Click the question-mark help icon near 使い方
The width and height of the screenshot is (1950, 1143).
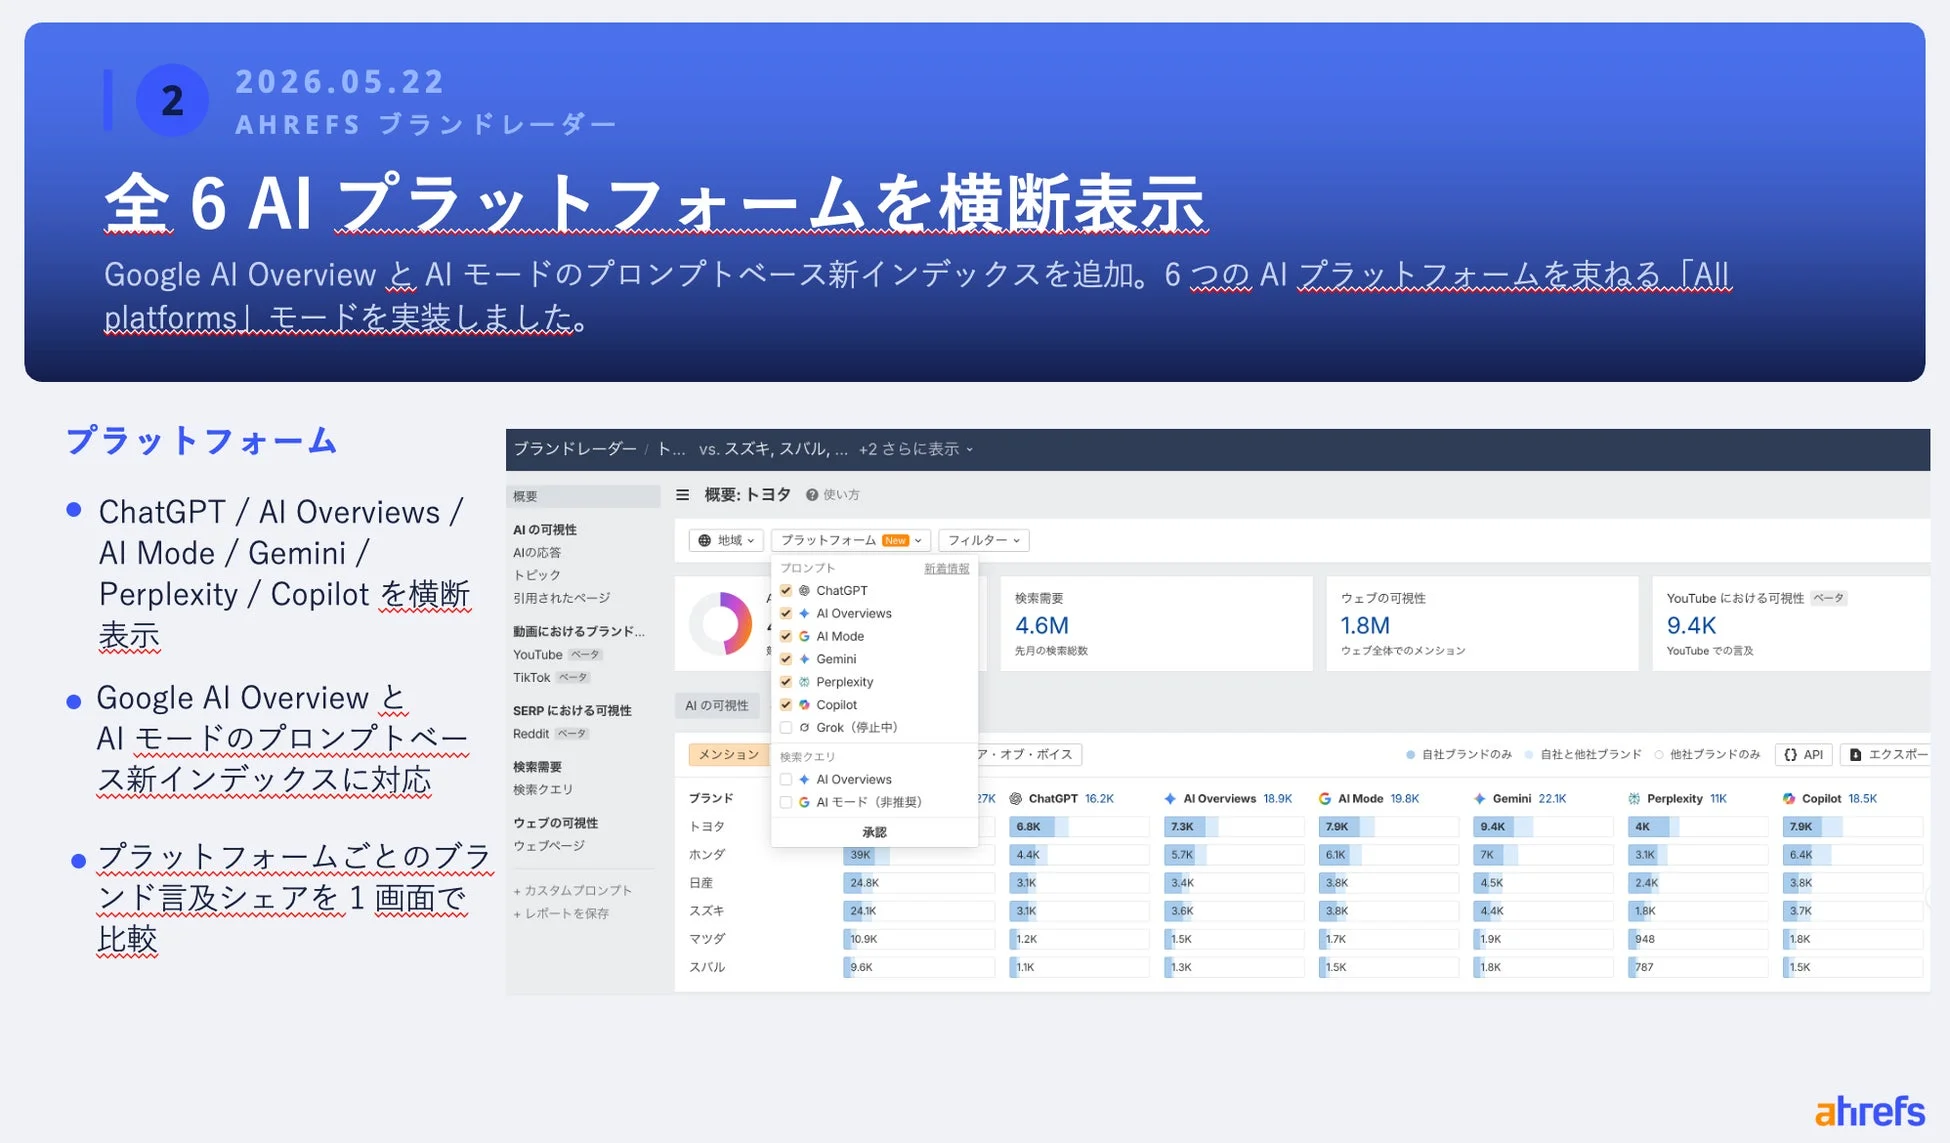coord(812,495)
